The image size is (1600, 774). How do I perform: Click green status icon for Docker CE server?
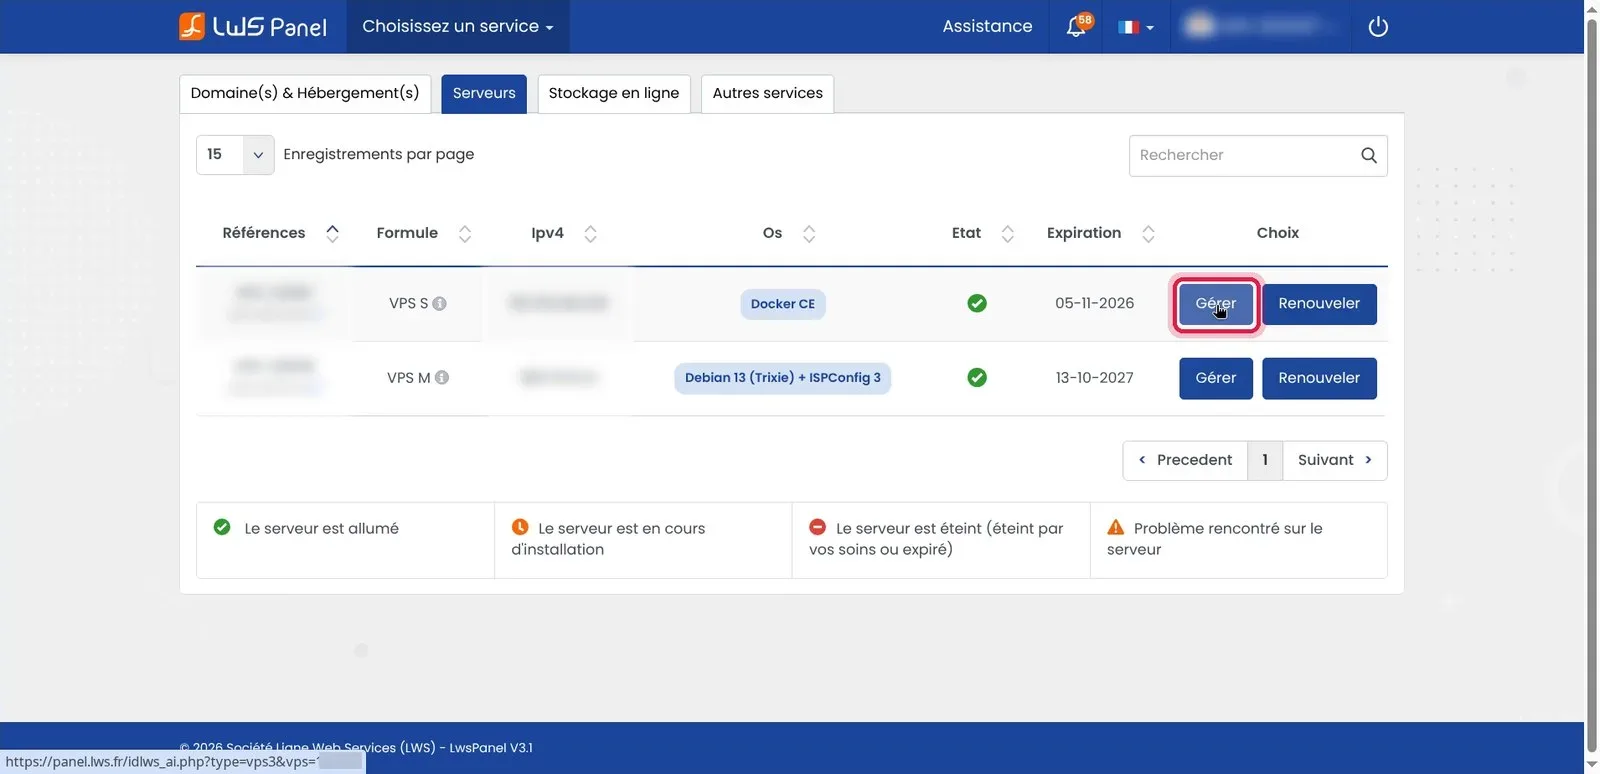click(x=977, y=303)
